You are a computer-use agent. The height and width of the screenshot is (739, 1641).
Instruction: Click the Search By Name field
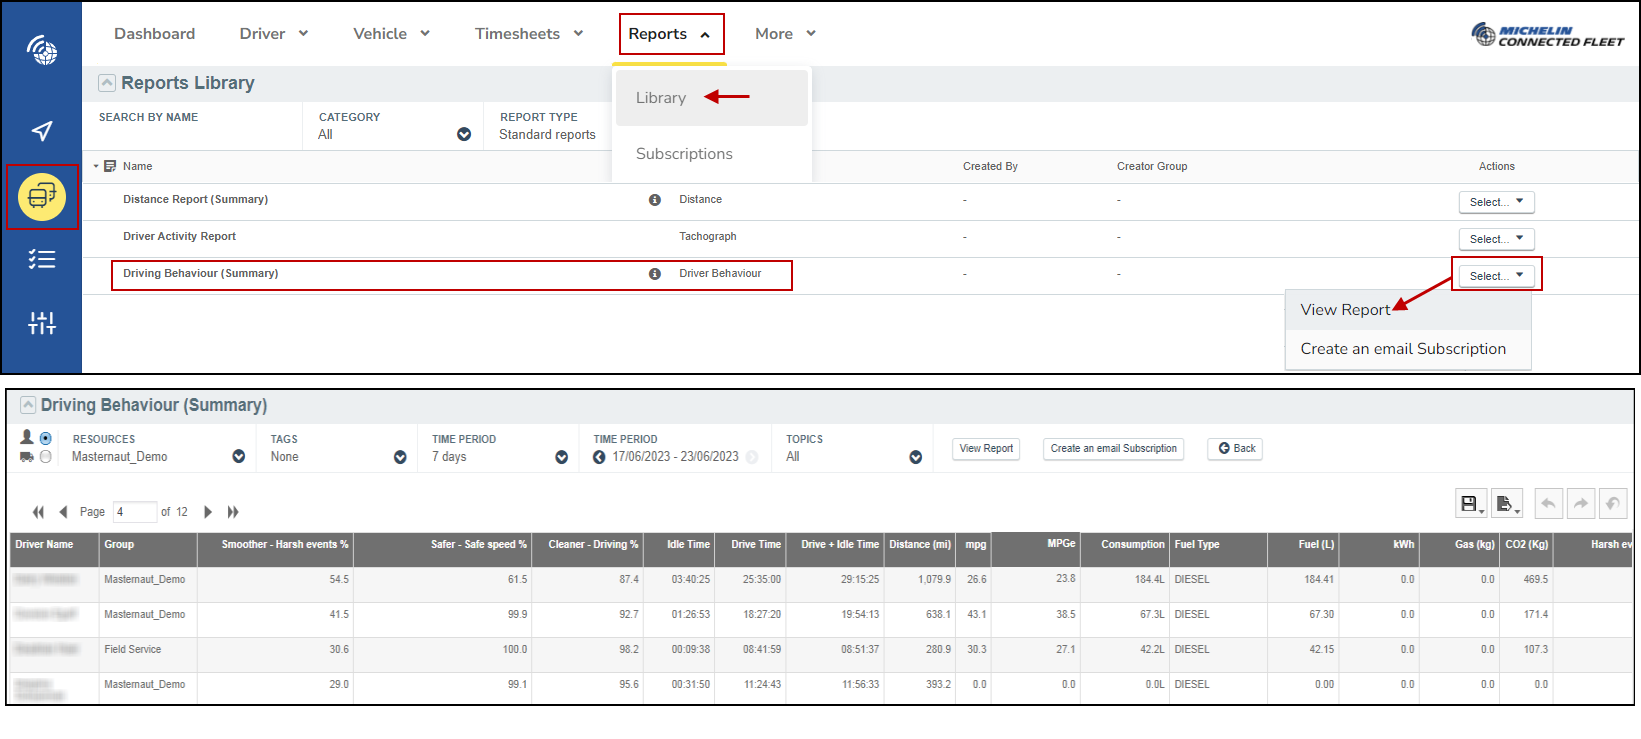pyautogui.click(x=192, y=126)
